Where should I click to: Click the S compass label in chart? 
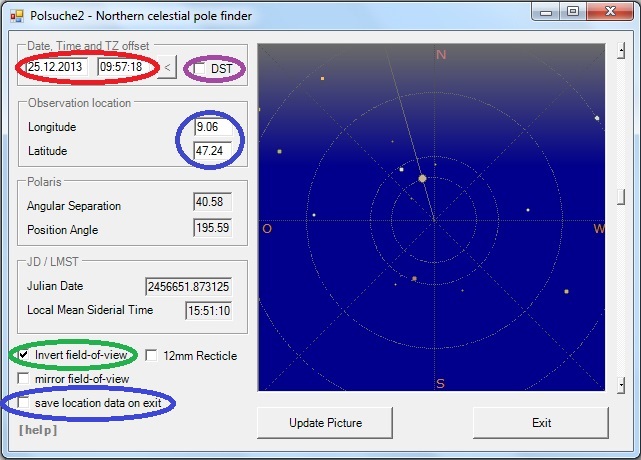(440, 384)
